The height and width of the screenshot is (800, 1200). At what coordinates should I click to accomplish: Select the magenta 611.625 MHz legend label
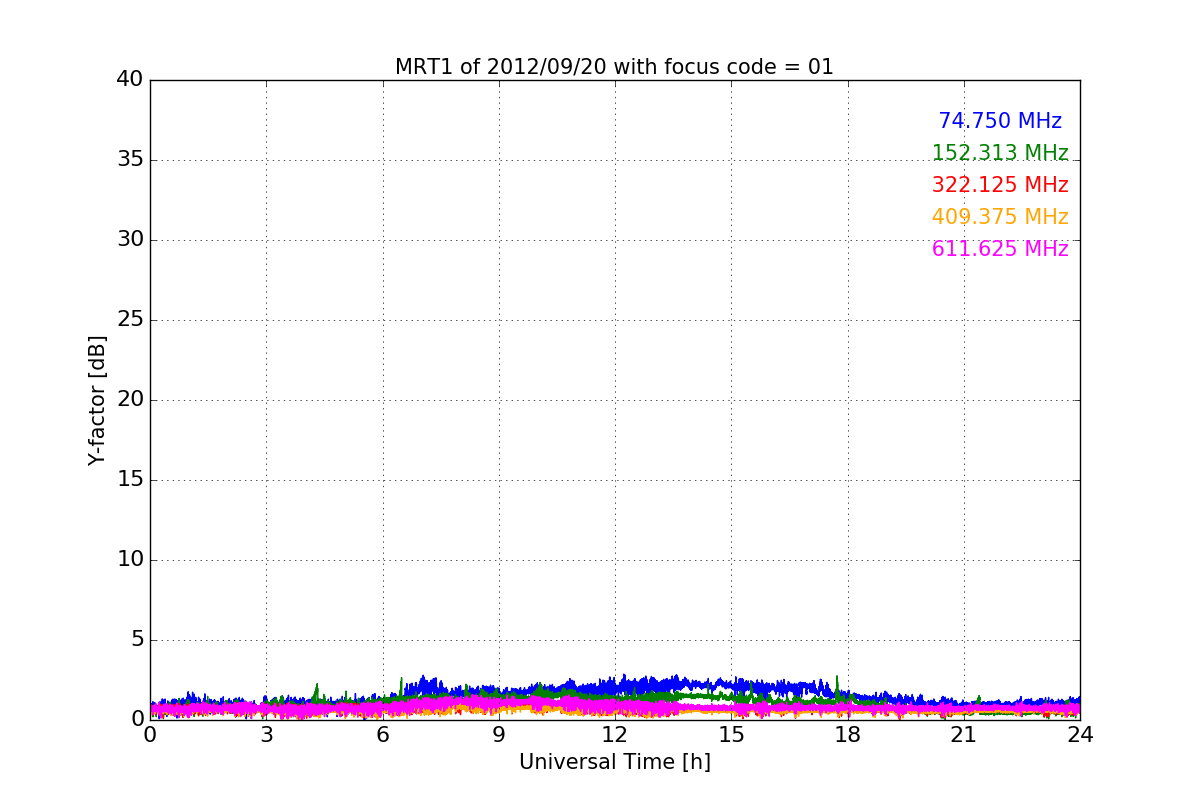(1000, 249)
